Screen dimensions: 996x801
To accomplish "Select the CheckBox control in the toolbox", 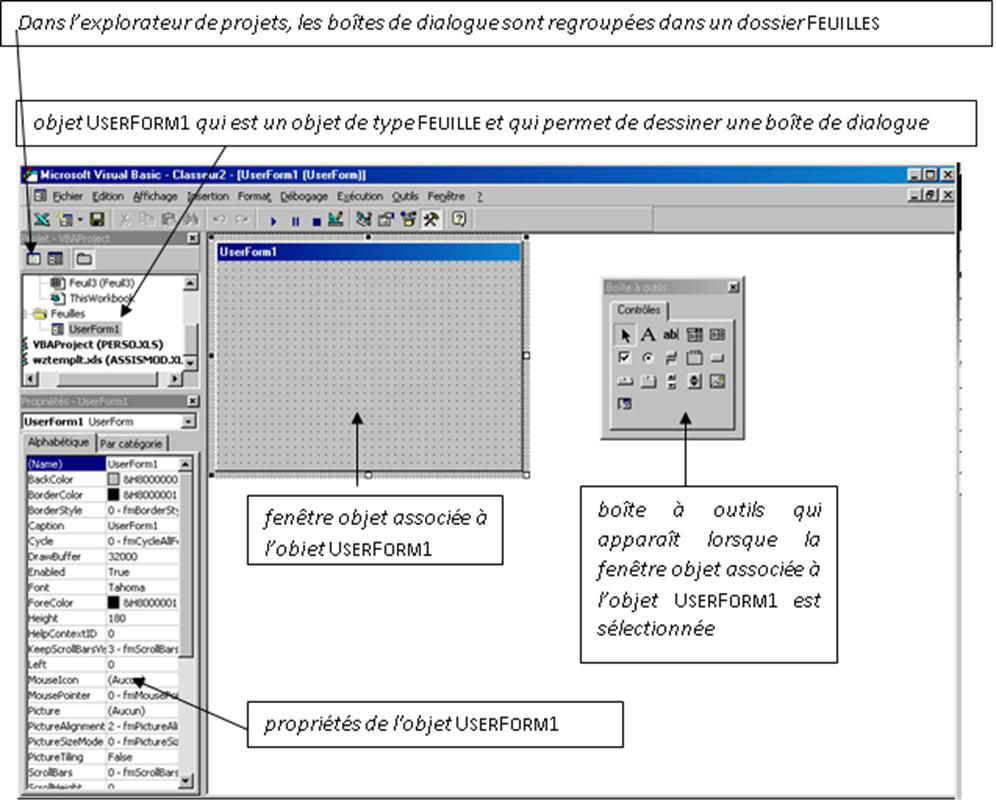I will (x=624, y=358).
